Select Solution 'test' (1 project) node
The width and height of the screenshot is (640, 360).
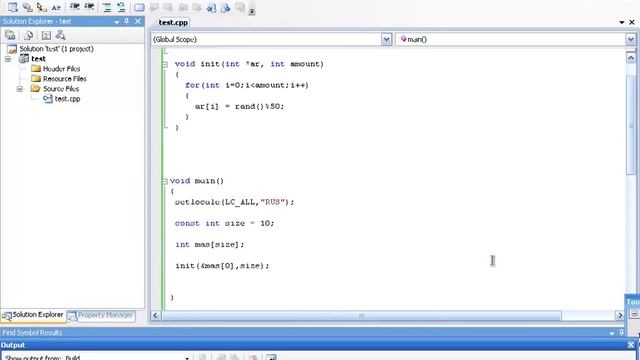click(x=56, y=49)
